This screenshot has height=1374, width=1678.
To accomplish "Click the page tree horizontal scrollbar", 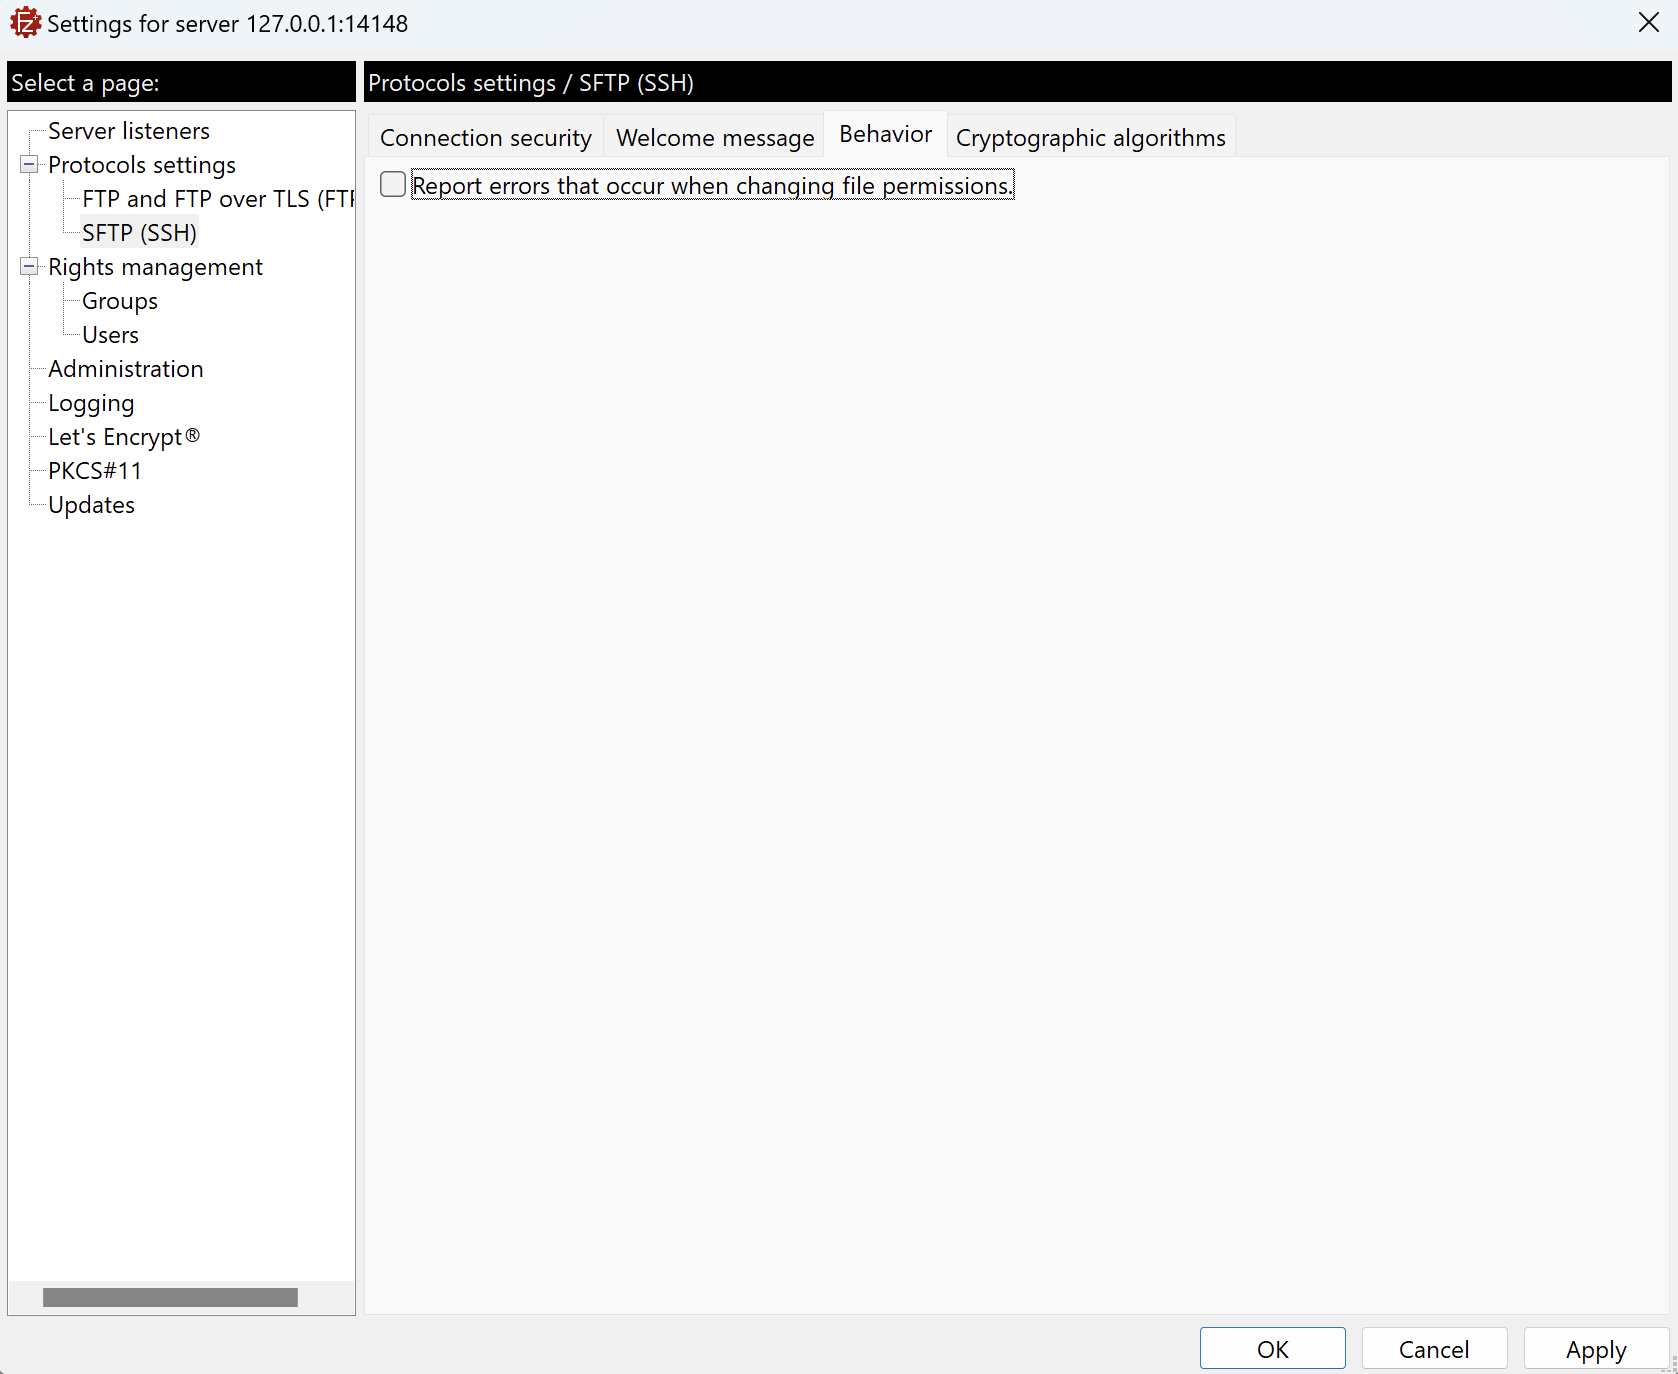I will pos(170,1297).
